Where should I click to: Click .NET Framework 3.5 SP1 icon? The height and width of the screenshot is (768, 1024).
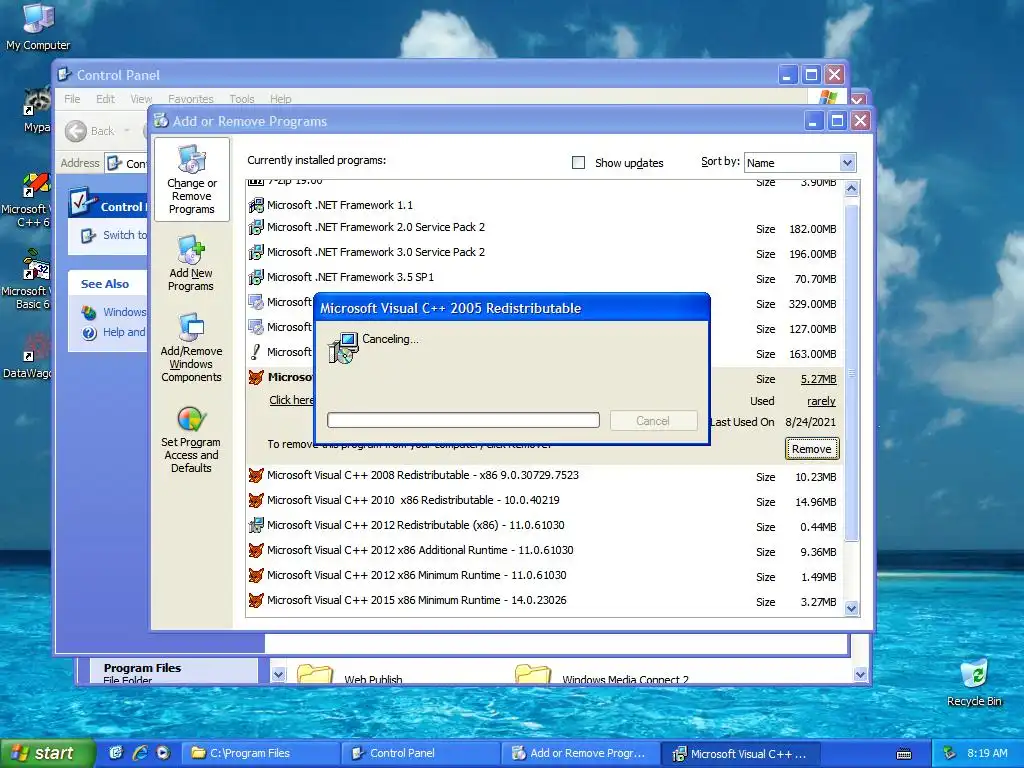(256, 277)
